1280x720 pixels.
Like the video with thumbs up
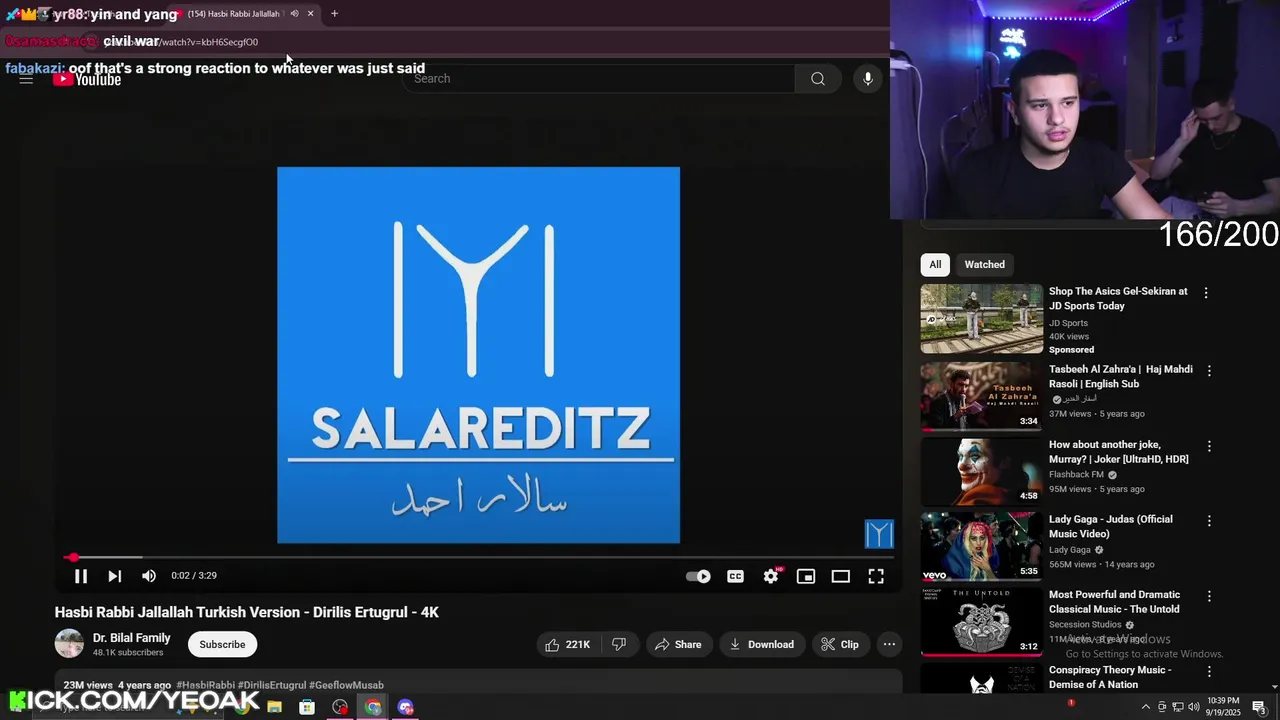click(x=567, y=645)
